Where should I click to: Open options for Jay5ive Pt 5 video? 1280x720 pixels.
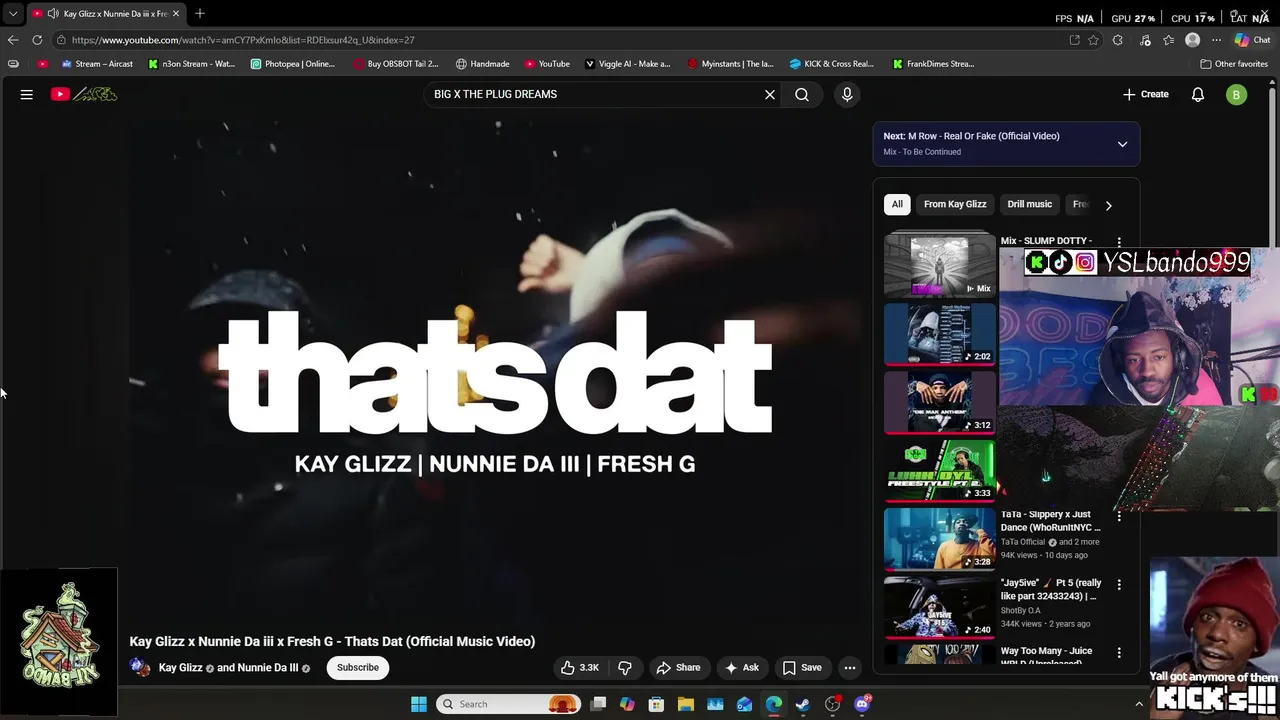click(x=1119, y=584)
